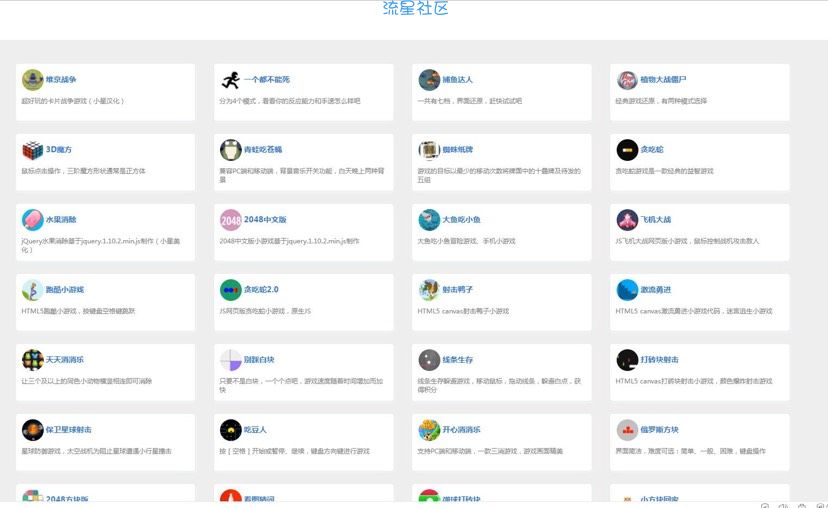
Task: Click description starting HTML5跑酷小游戏
Action: point(78,311)
